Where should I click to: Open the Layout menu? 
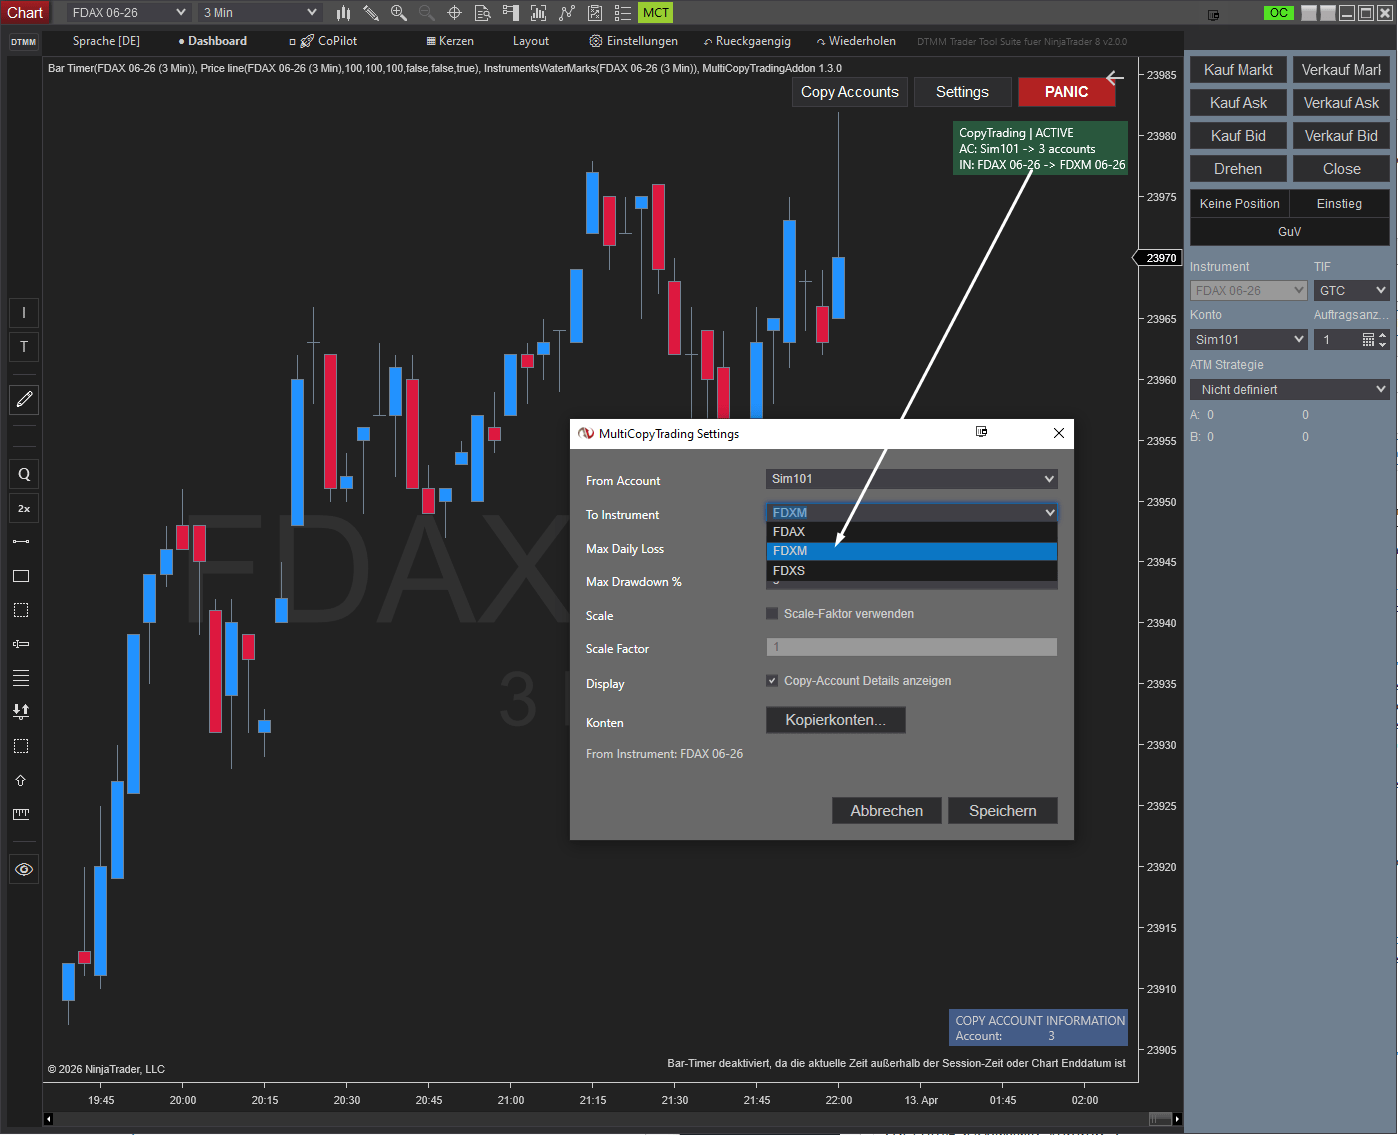530,41
